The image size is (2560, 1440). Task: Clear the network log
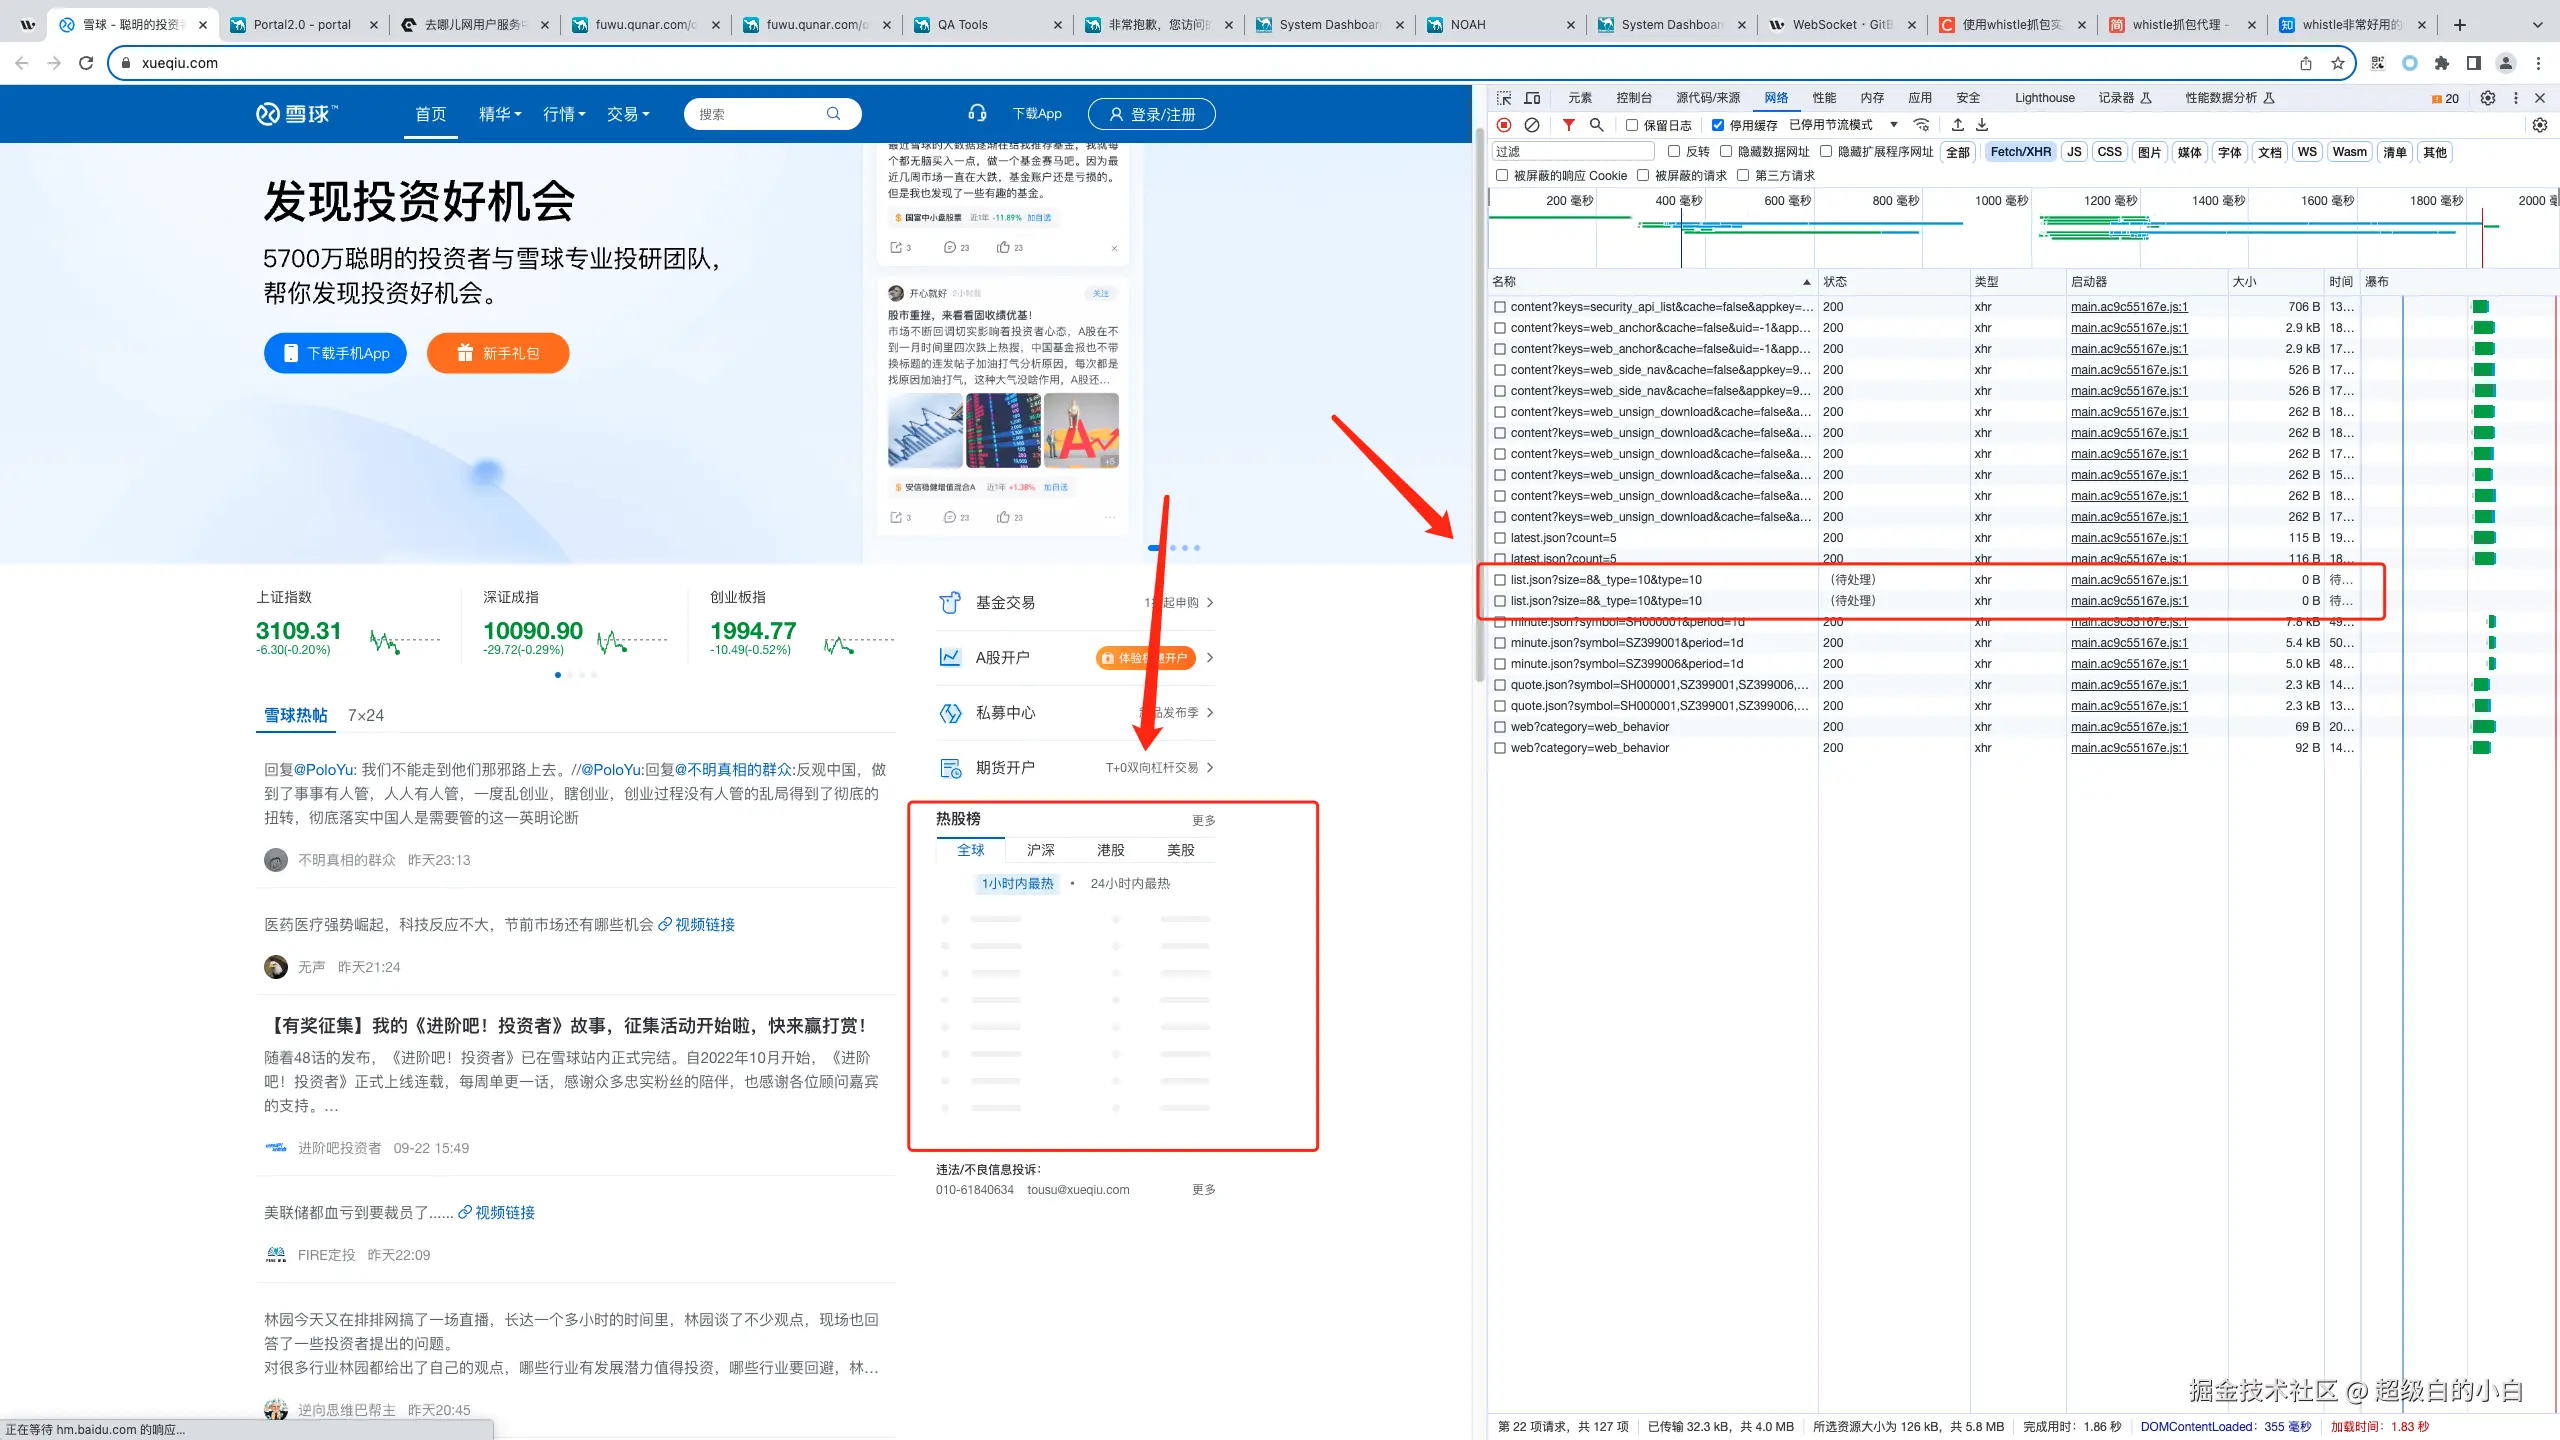point(1532,125)
